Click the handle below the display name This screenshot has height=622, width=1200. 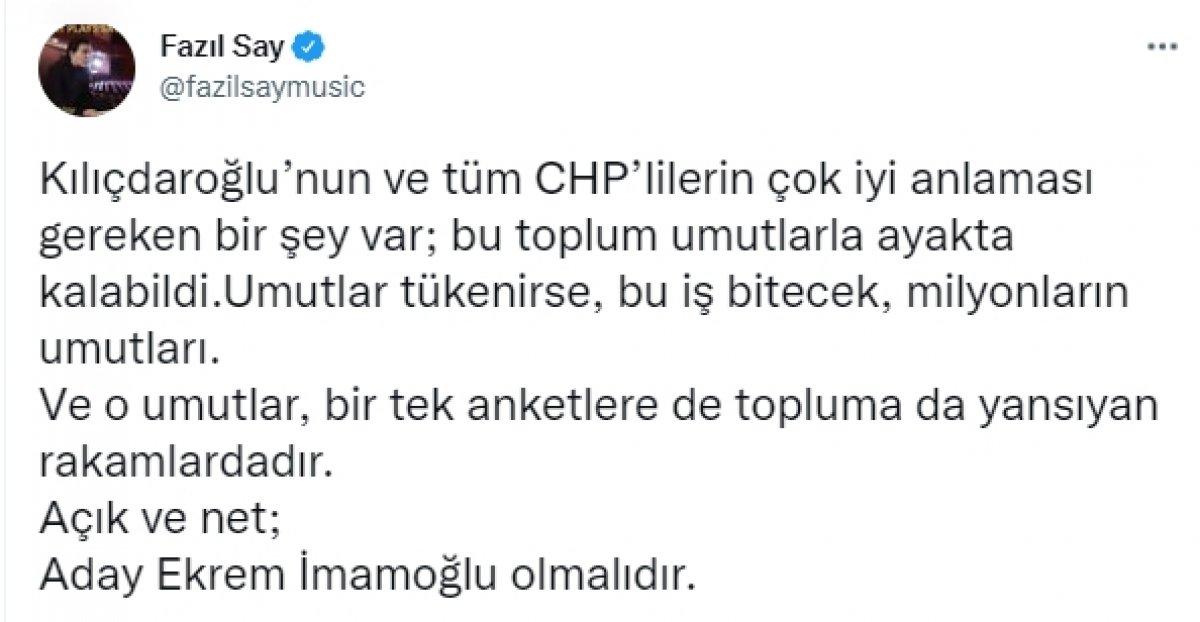tap(263, 88)
